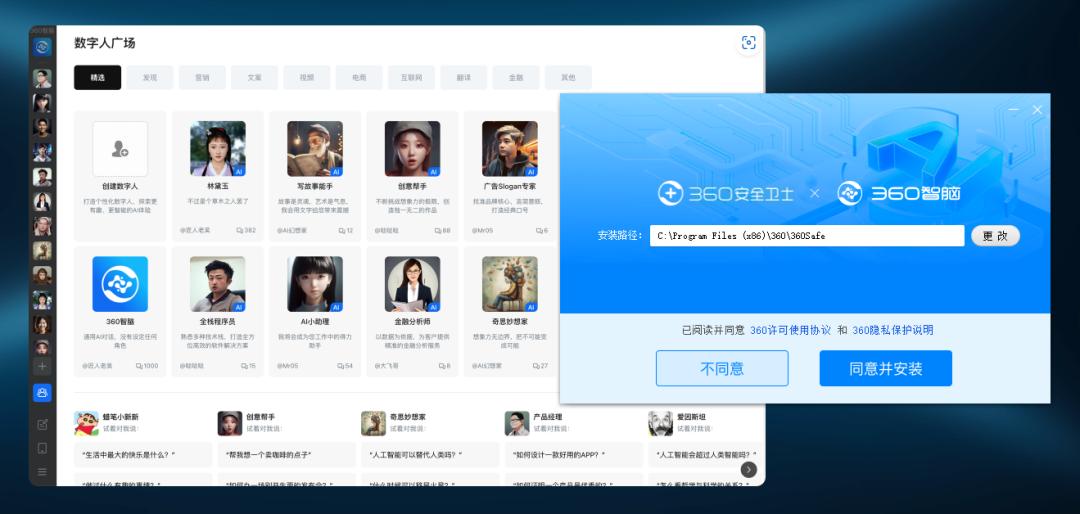Open the bookmark icon in the sidebar
This screenshot has width=1080, height=514.
[42, 448]
